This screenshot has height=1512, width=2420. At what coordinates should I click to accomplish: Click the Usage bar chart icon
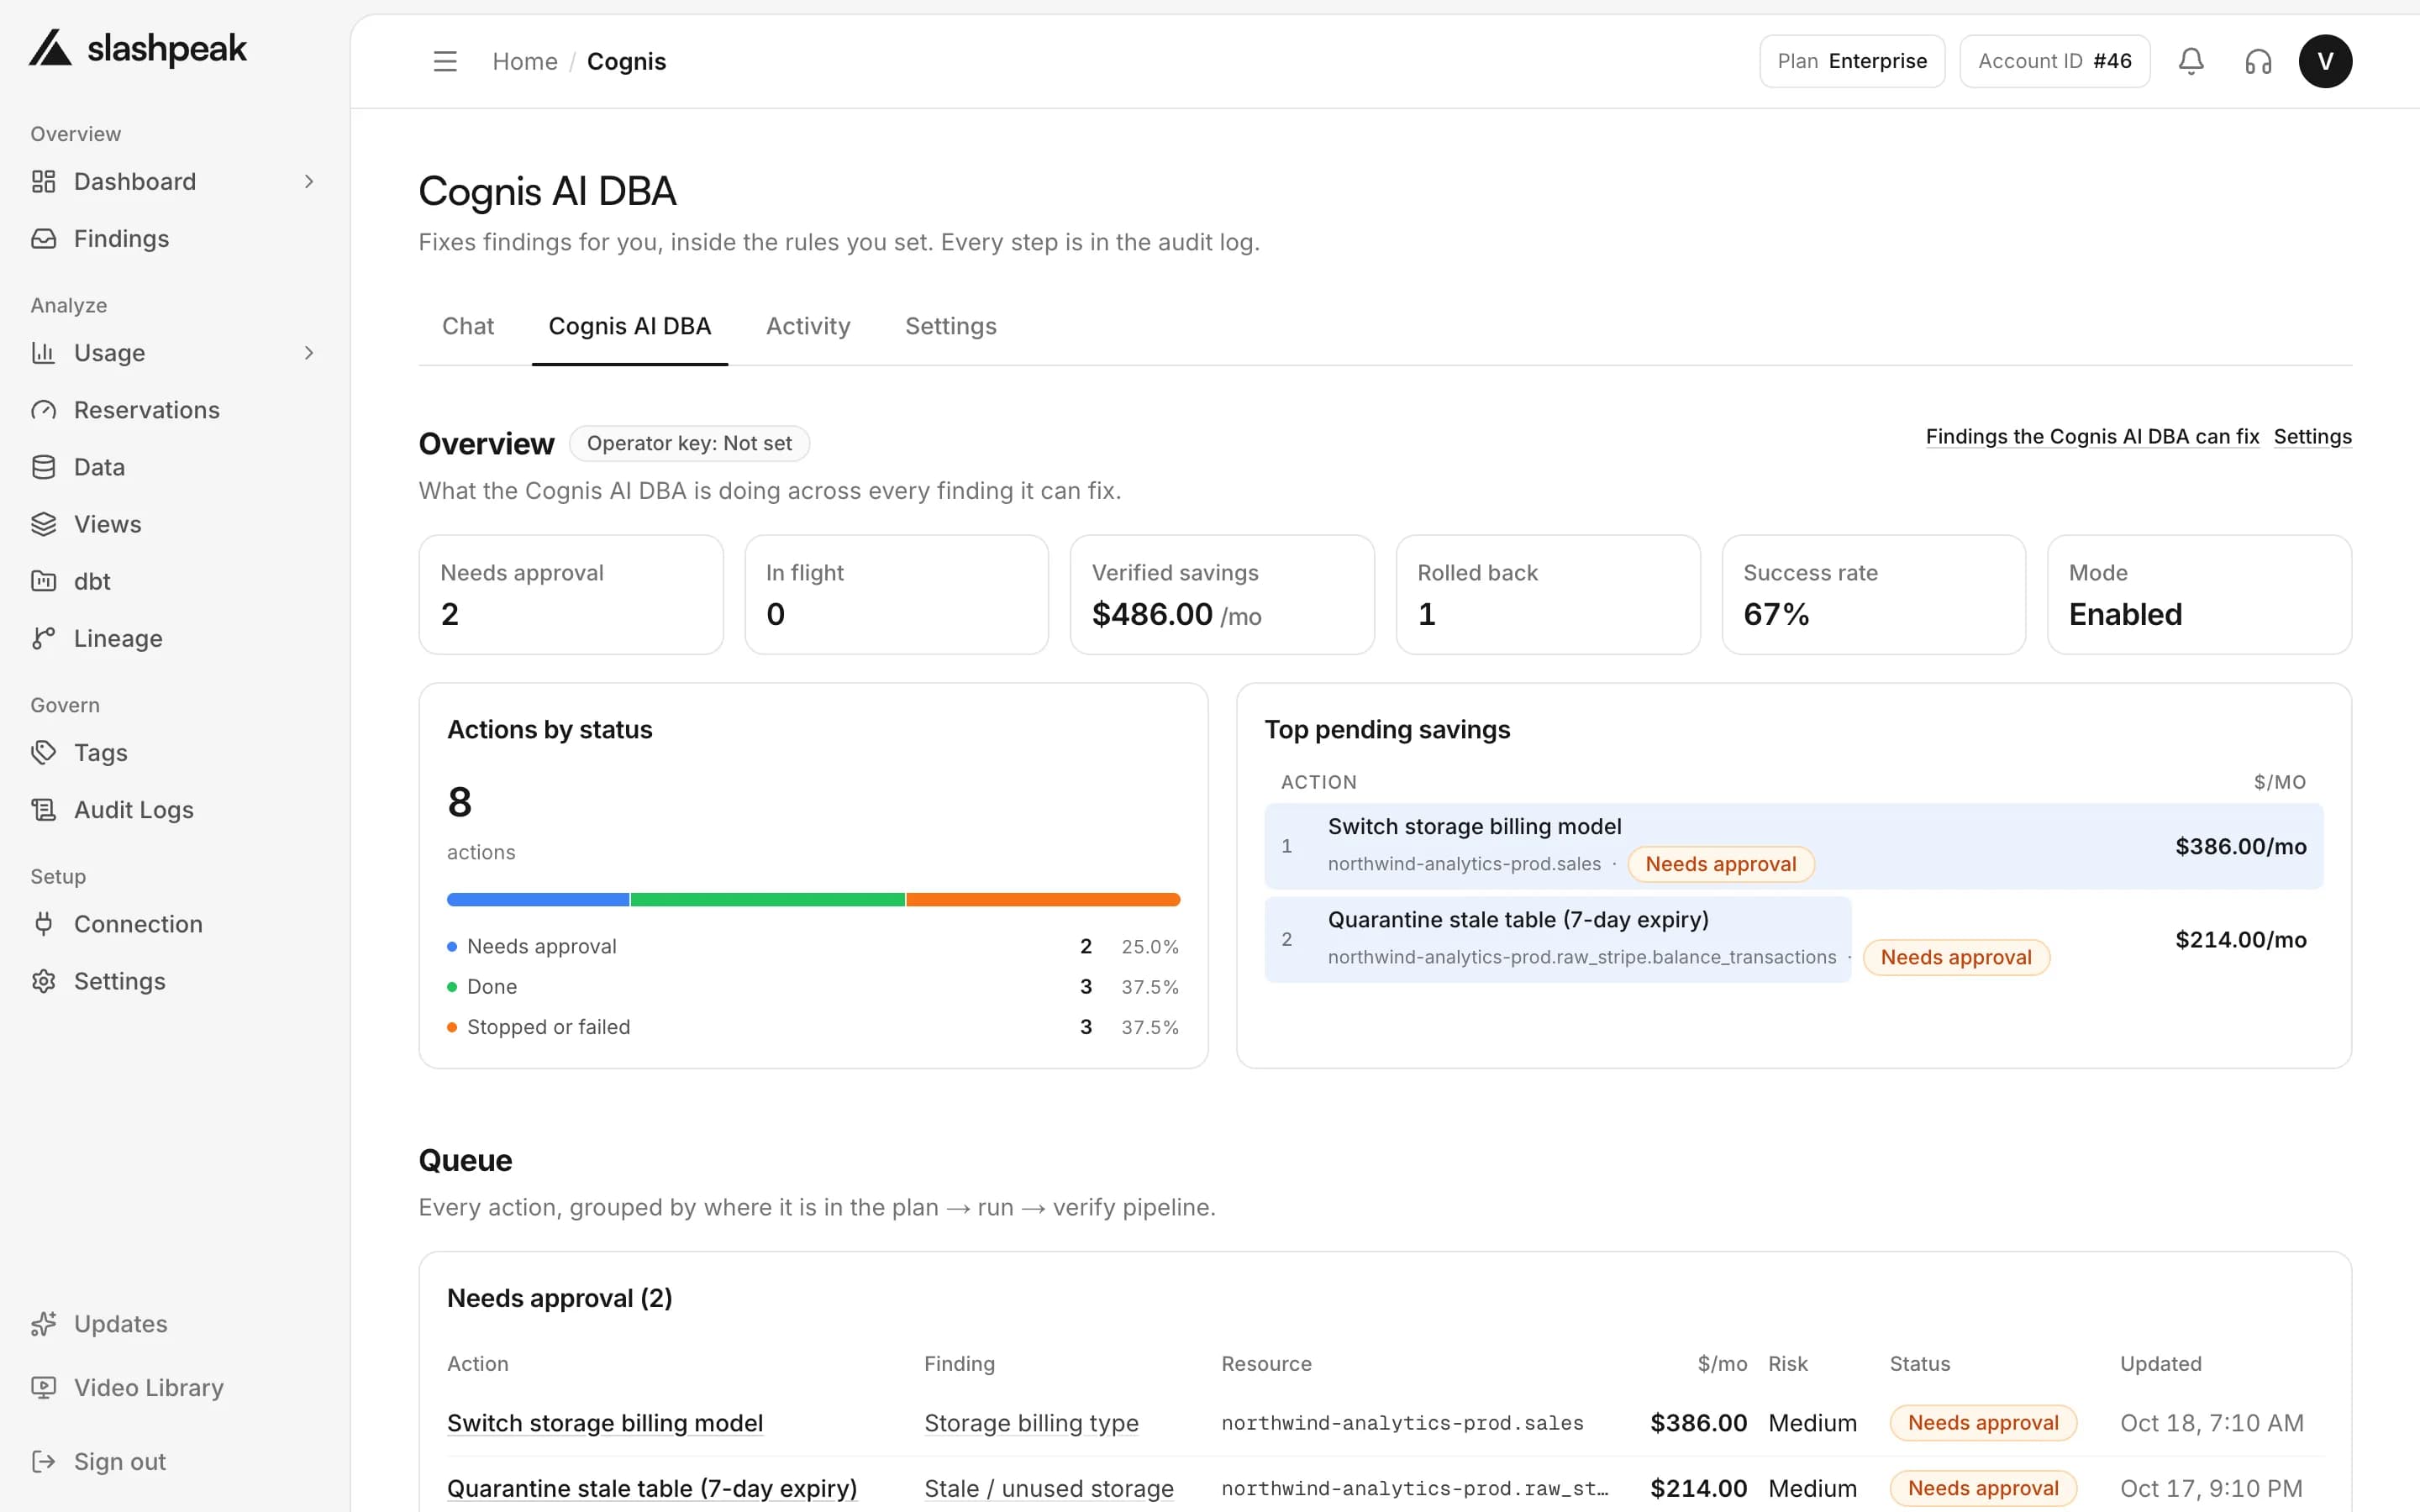coord(43,352)
